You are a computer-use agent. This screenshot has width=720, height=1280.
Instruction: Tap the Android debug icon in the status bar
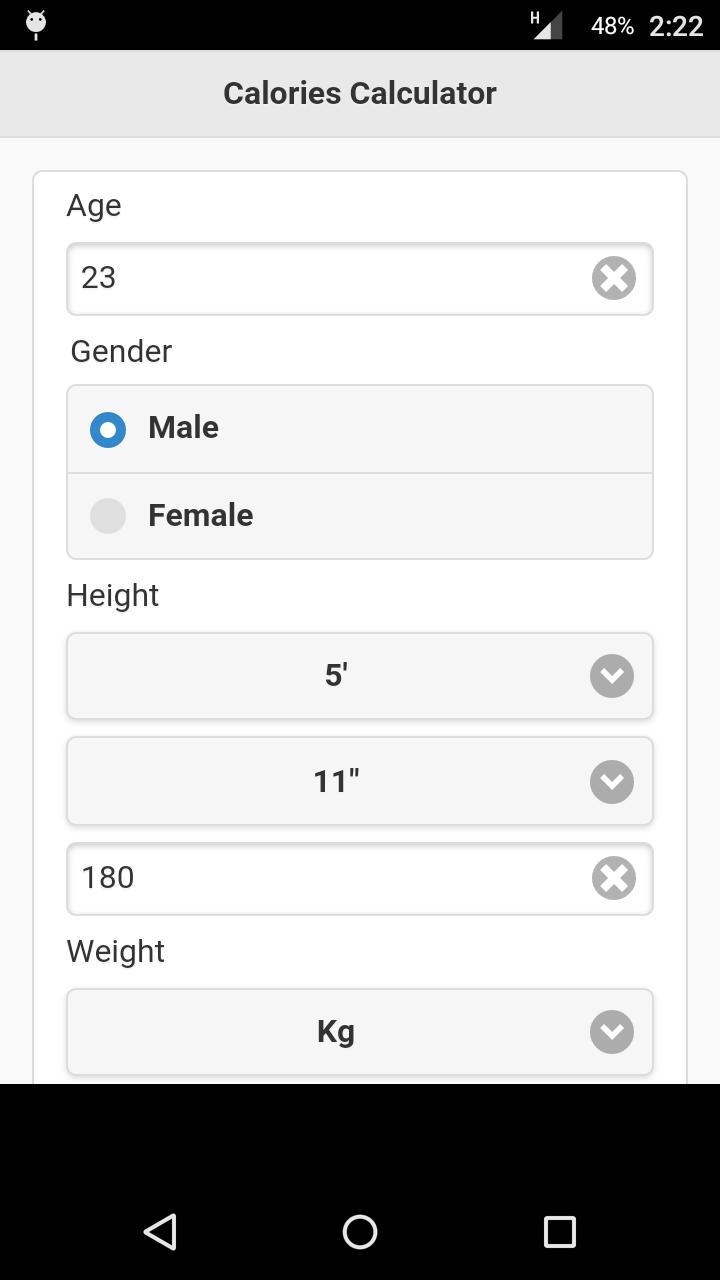click(x=34, y=24)
